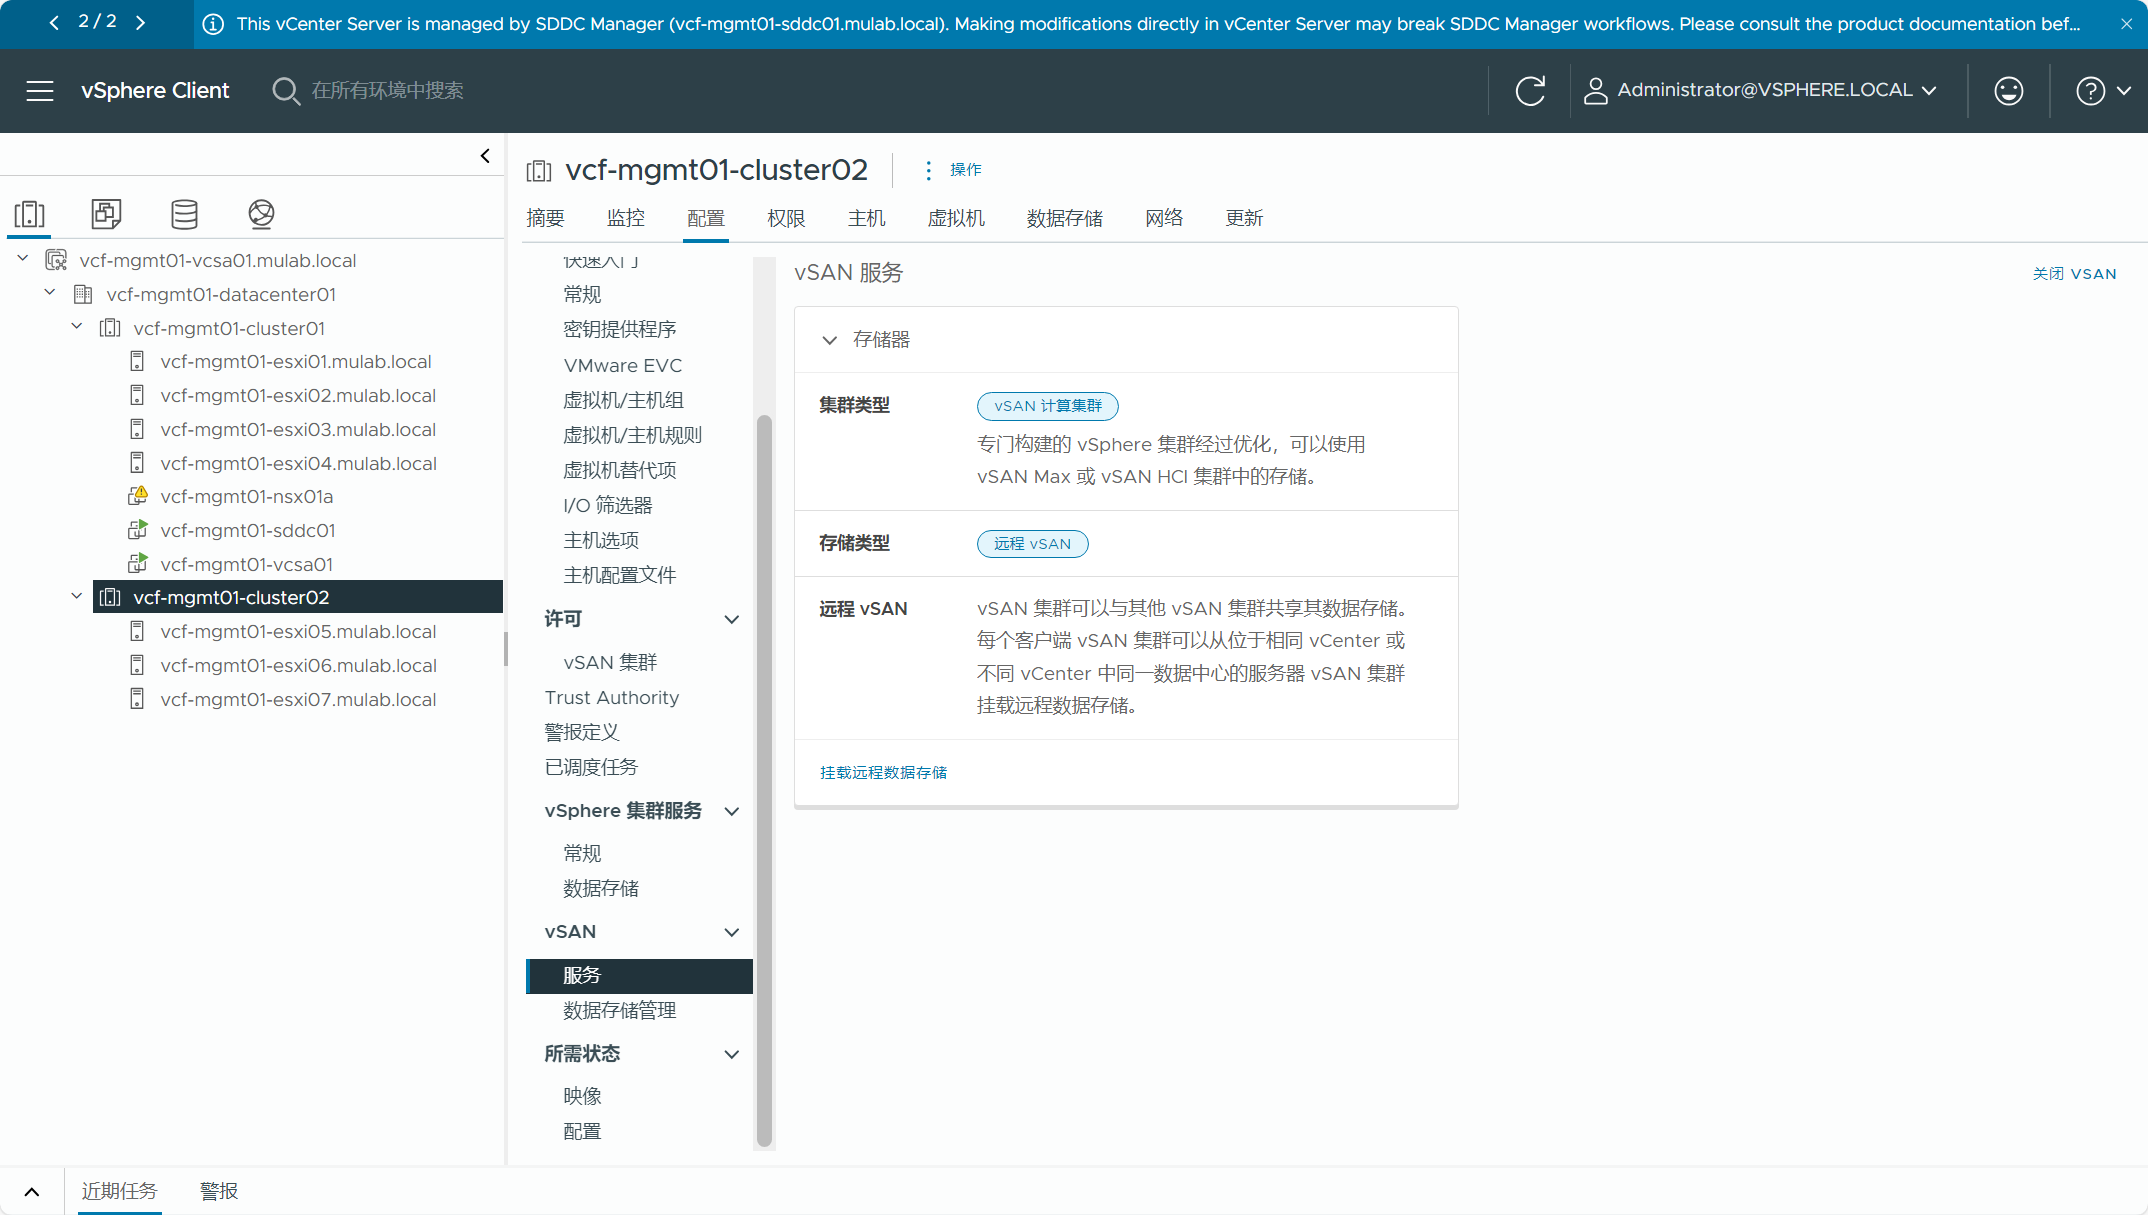This screenshot has height=1215, width=2148.
Task: Open the feedback smiley icon
Action: 2009,91
